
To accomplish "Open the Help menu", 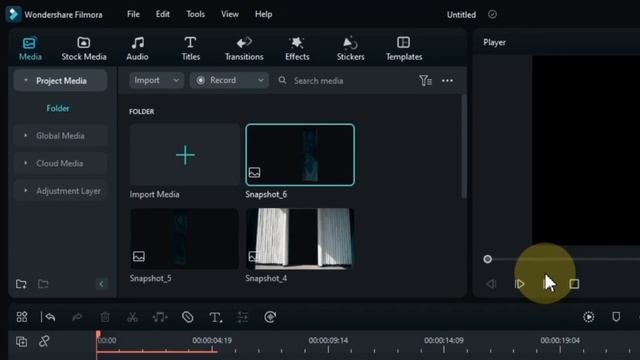I will click(263, 14).
